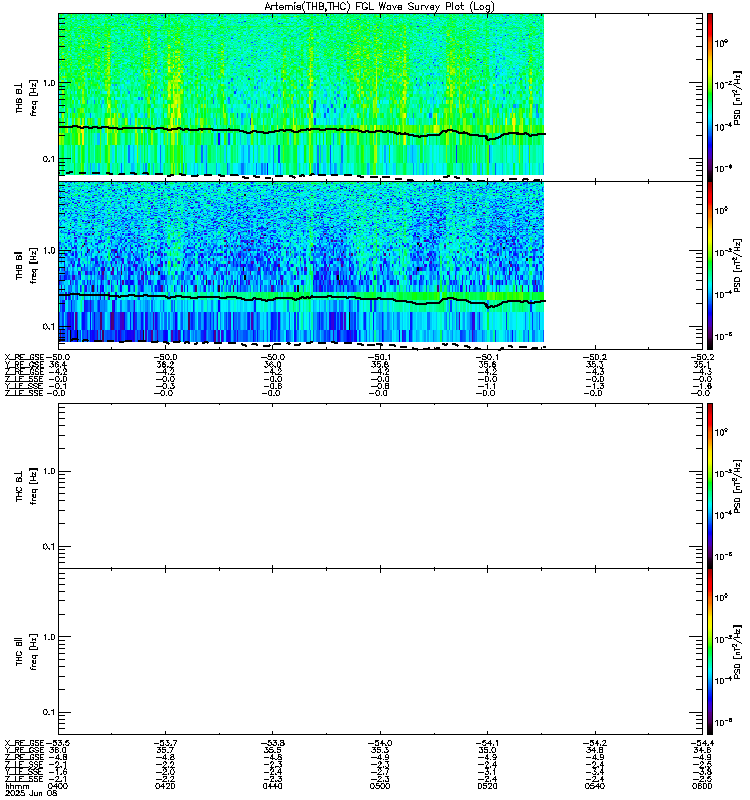Screen dimensions: 750x800
Task: Click the '-54.1' X_RE_GSE value
Action: (487, 743)
